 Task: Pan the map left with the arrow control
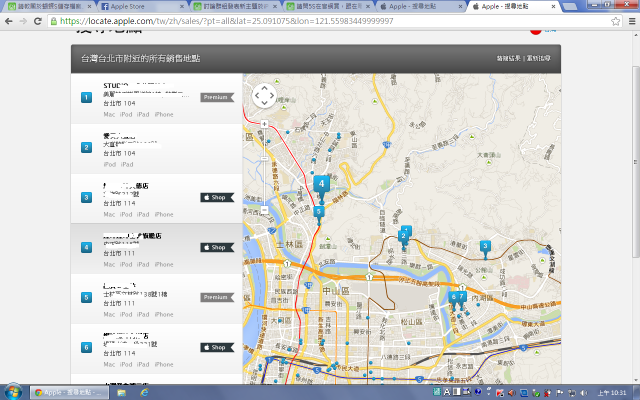click(x=257, y=95)
